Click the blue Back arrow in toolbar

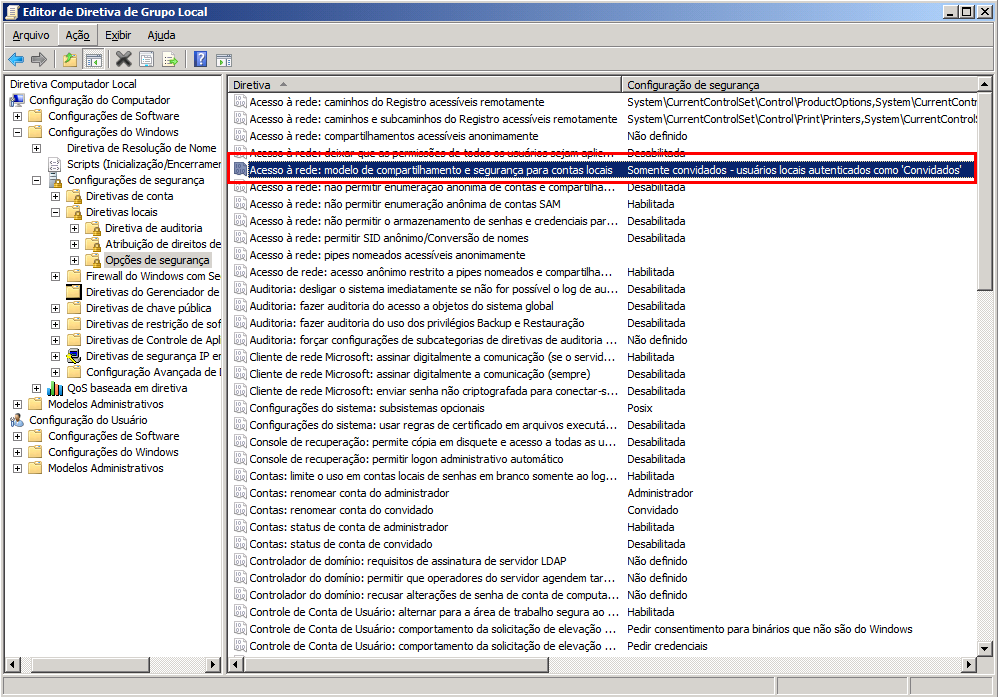pyautogui.click(x=16, y=59)
